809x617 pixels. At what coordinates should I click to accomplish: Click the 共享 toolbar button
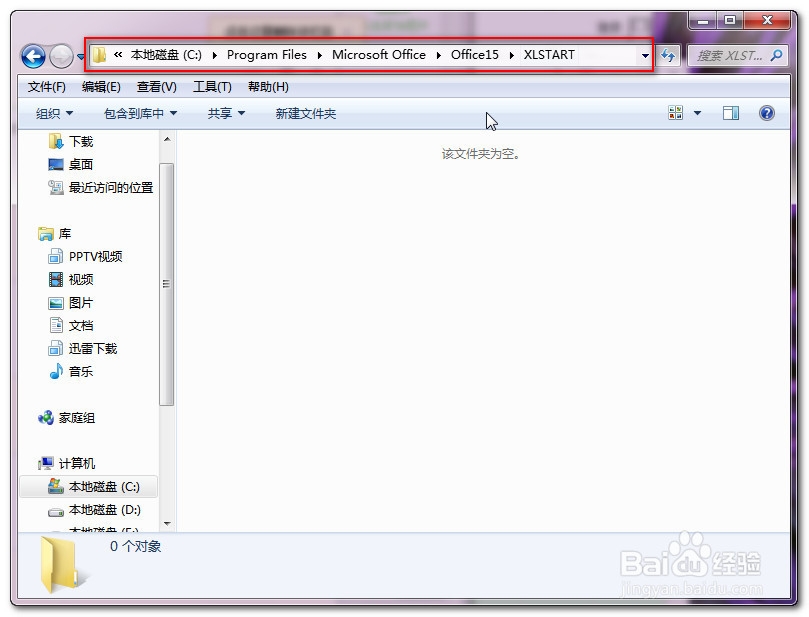pos(222,112)
